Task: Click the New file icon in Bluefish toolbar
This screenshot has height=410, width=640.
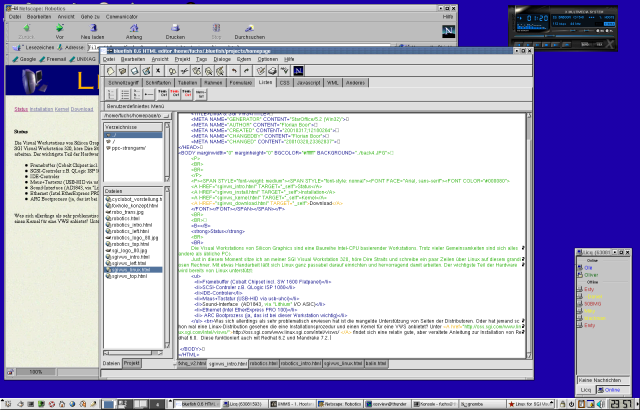Action: click(x=111, y=71)
